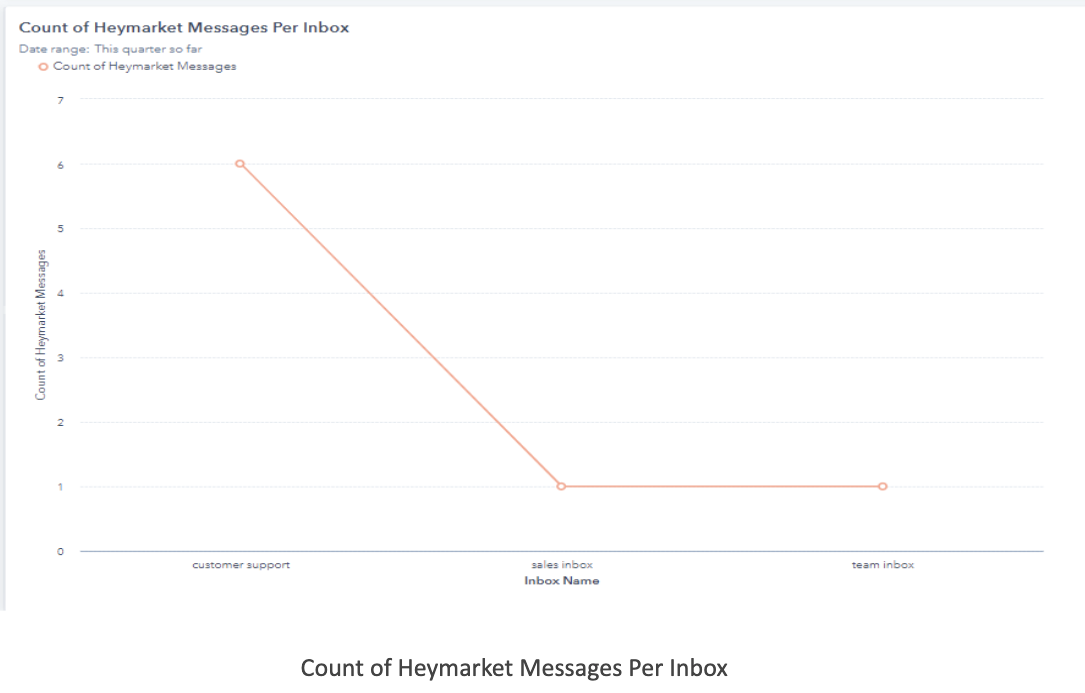Click the y-axis value 3

tap(61, 358)
